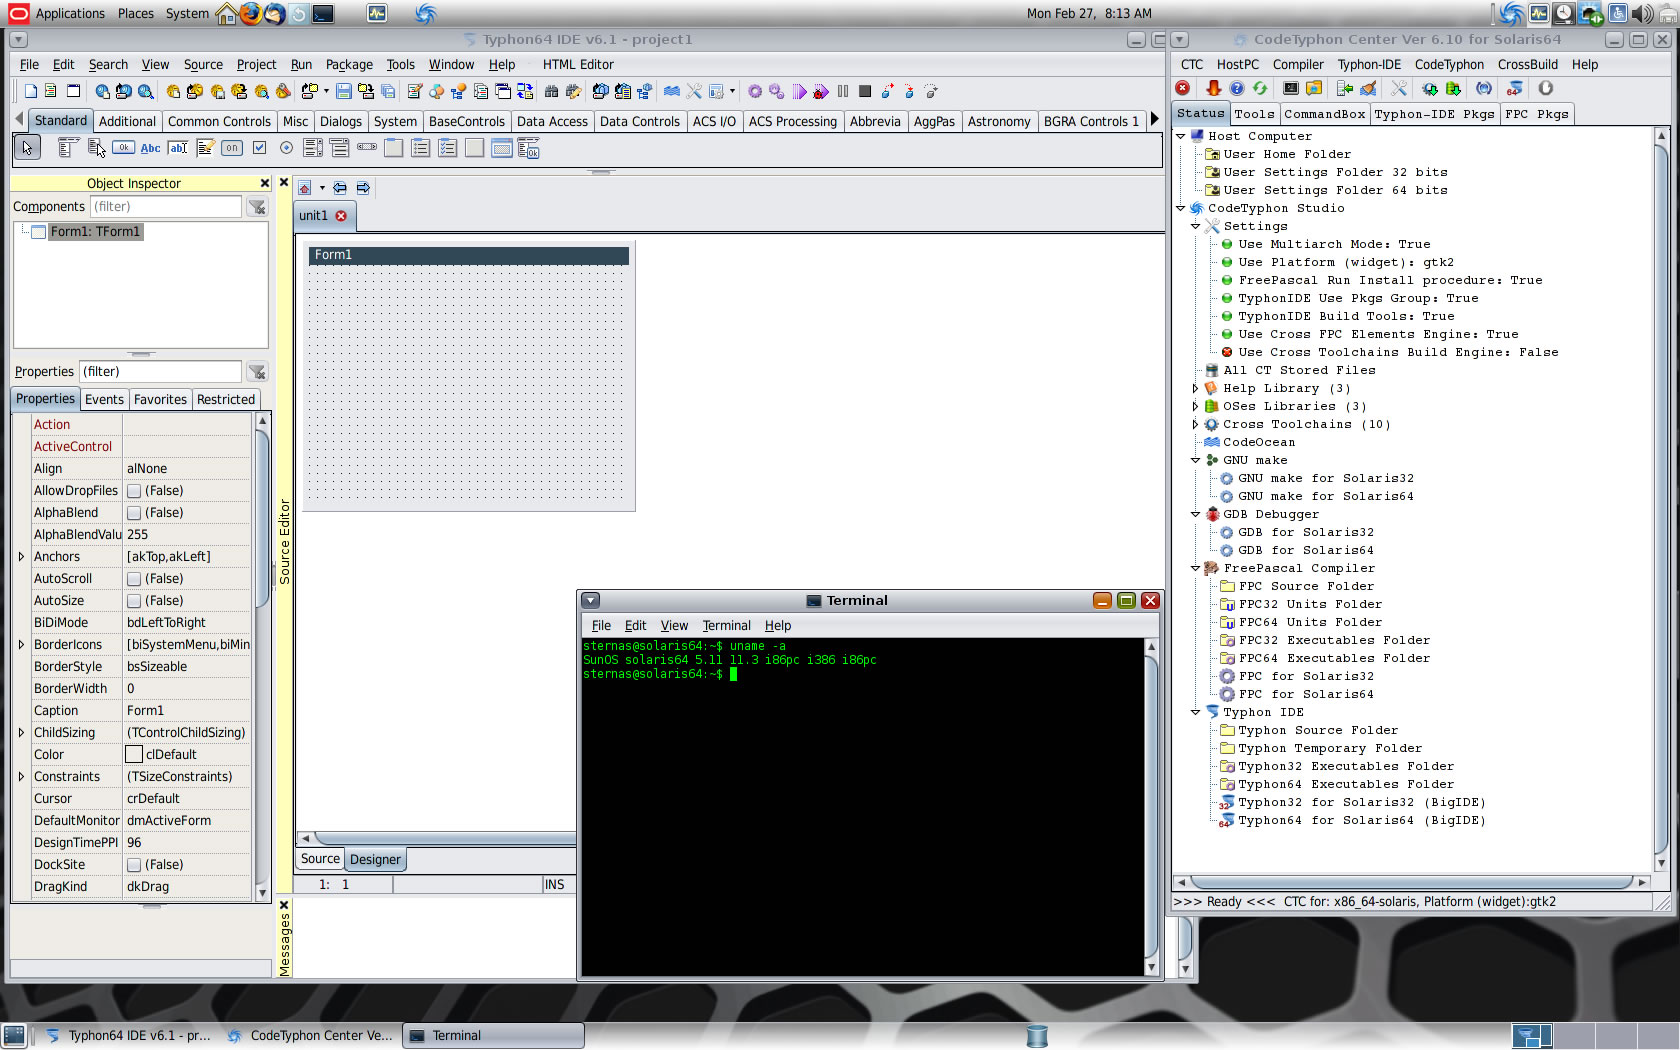Screen dimensions: 1680x1050
Task: Expand the Help Library (3) node
Action: point(1195,388)
